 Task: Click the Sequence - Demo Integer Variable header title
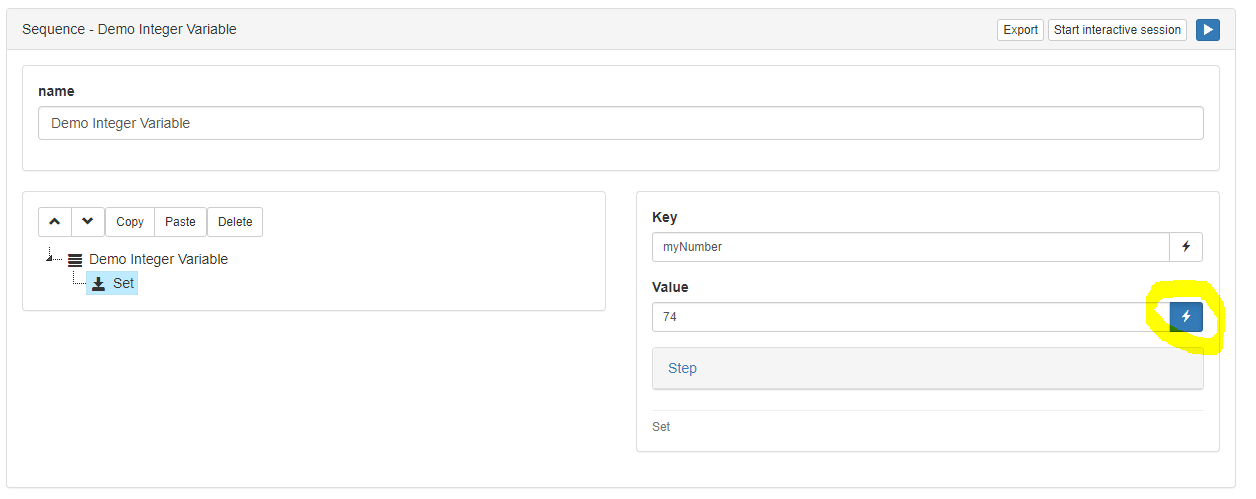click(x=129, y=29)
